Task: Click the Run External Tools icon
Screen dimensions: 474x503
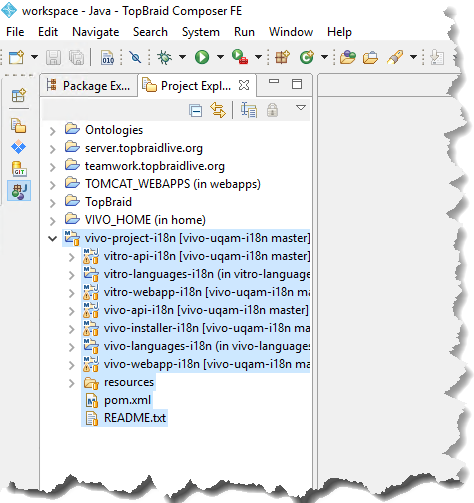Action: tap(240, 57)
